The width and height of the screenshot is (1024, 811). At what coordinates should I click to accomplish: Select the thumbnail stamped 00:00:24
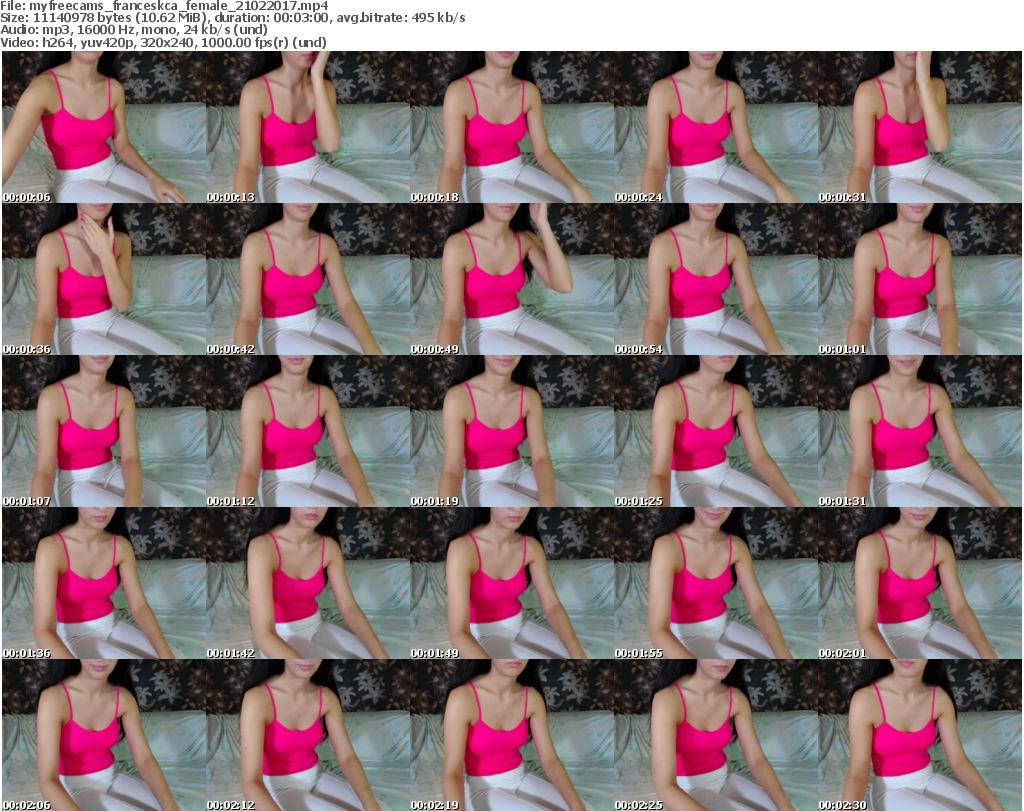tap(716, 127)
